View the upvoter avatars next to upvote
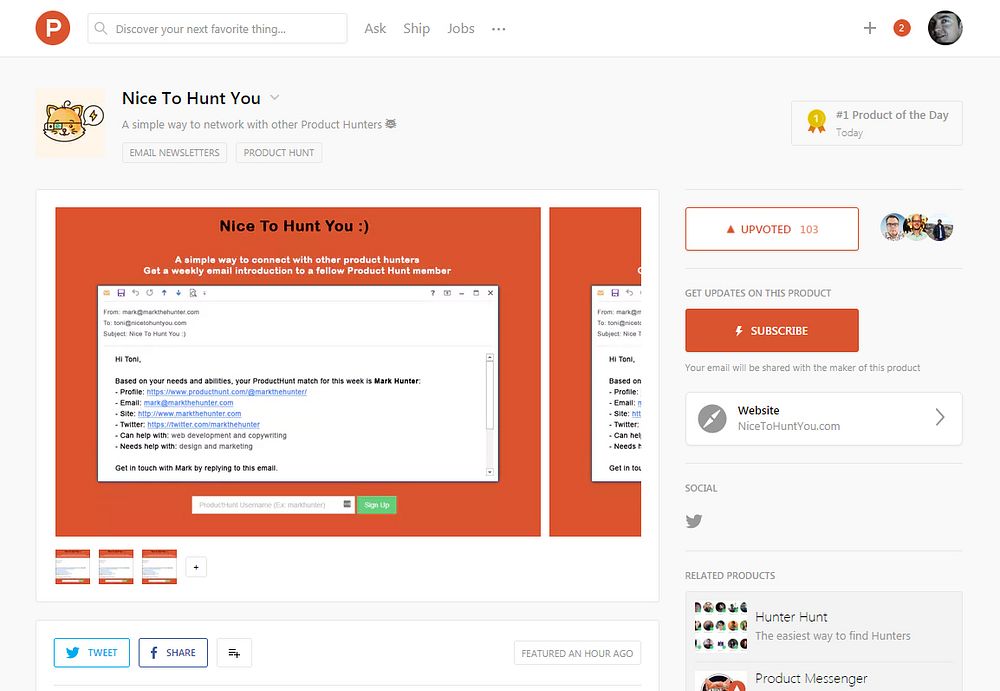The width and height of the screenshot is (1000, 691). click(x=916, y=227)
